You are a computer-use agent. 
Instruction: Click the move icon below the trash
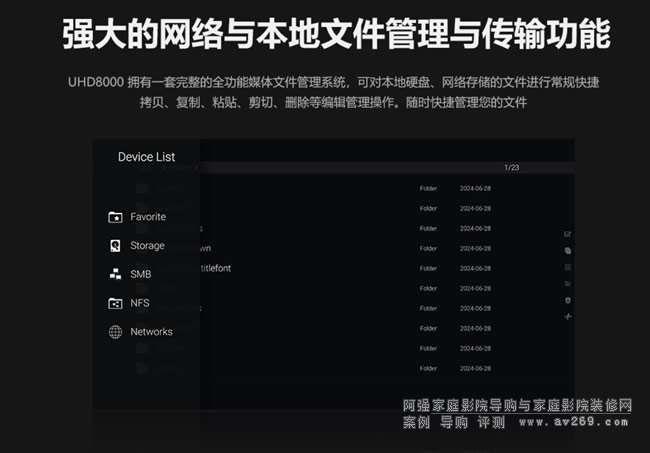coord(567,316)
